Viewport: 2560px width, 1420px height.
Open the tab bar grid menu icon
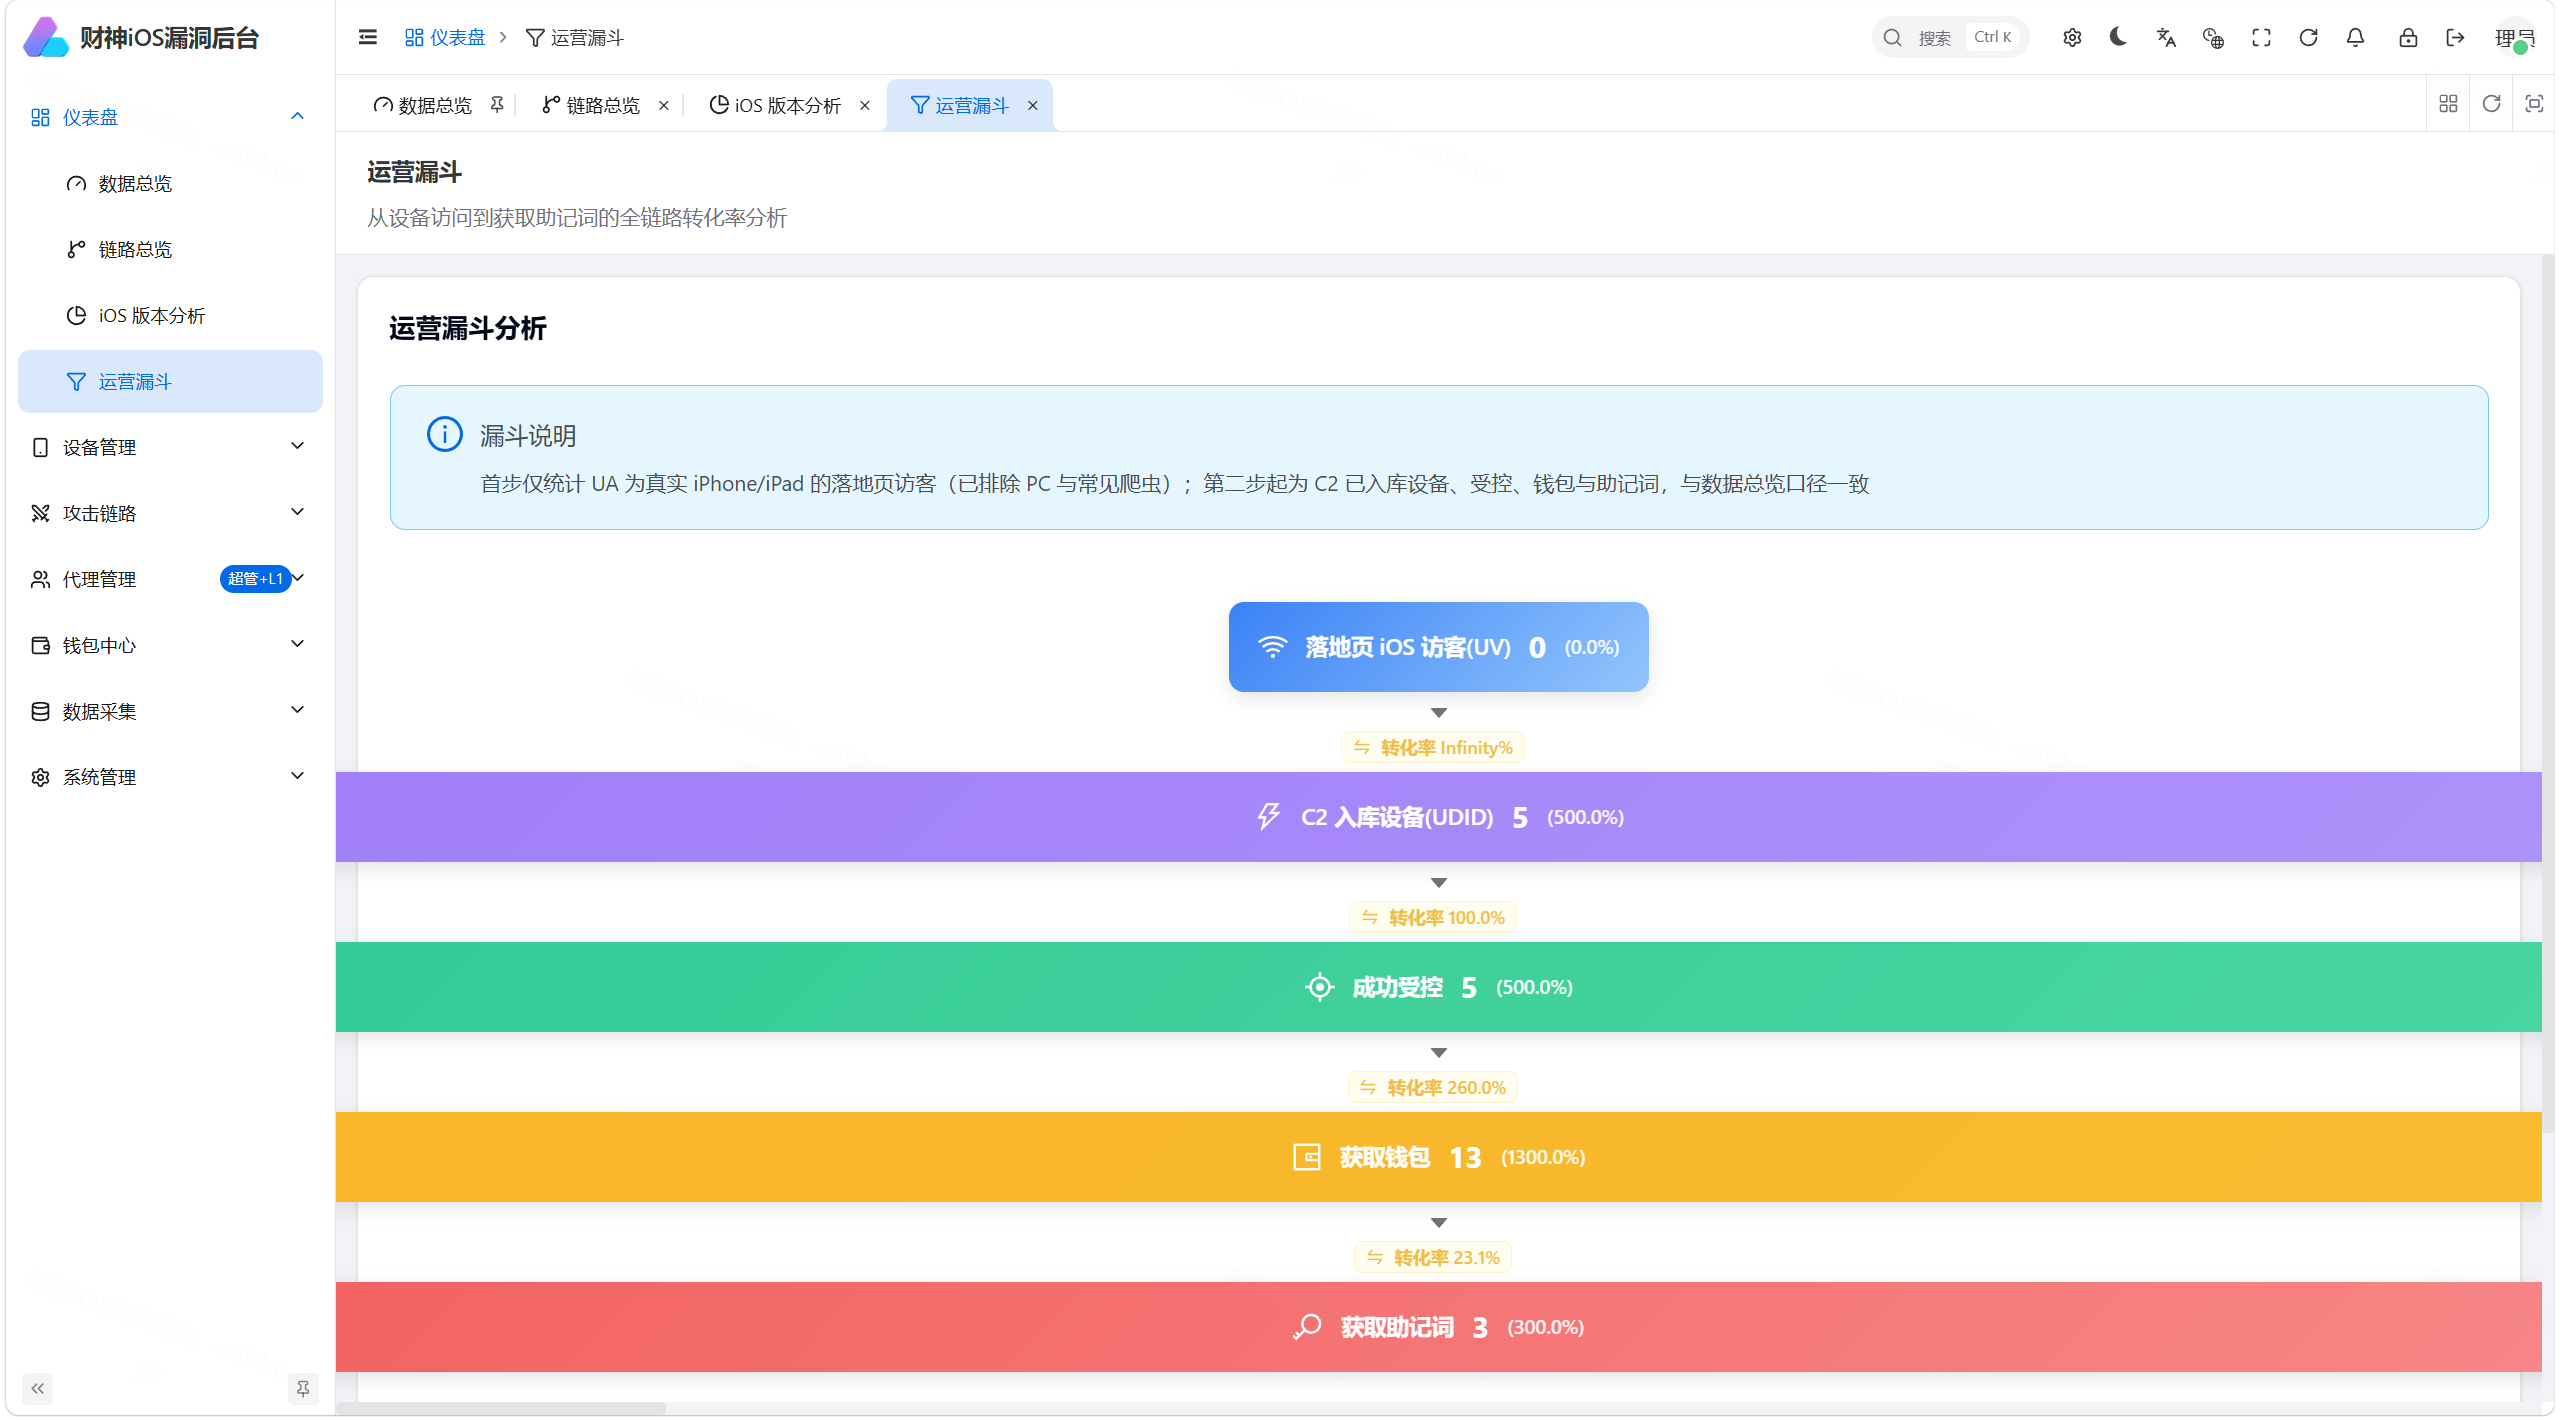point(2448,104)
